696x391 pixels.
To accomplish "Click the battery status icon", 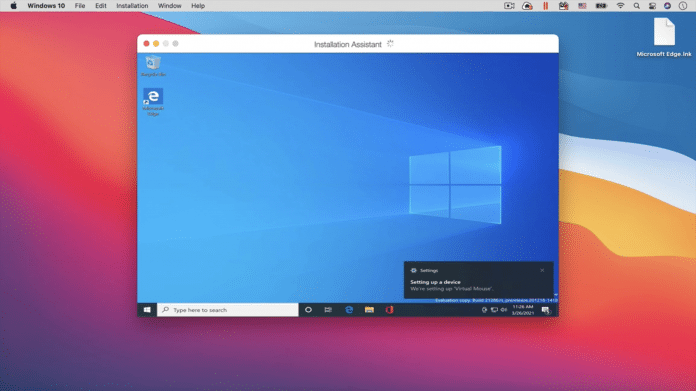I will click(x=601, y=6).
